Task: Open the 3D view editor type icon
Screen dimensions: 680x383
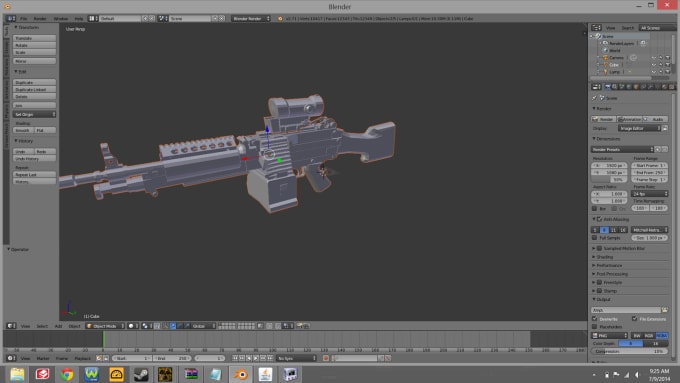Action: (x=11, y=326)
